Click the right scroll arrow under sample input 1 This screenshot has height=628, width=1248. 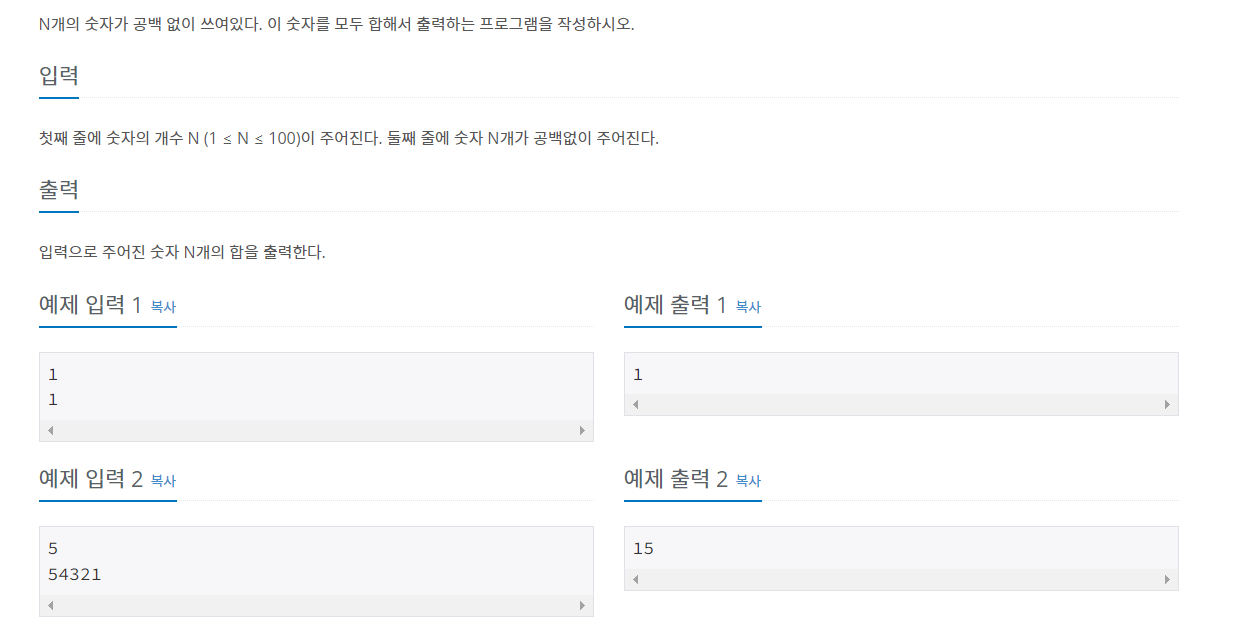point(584,430)
